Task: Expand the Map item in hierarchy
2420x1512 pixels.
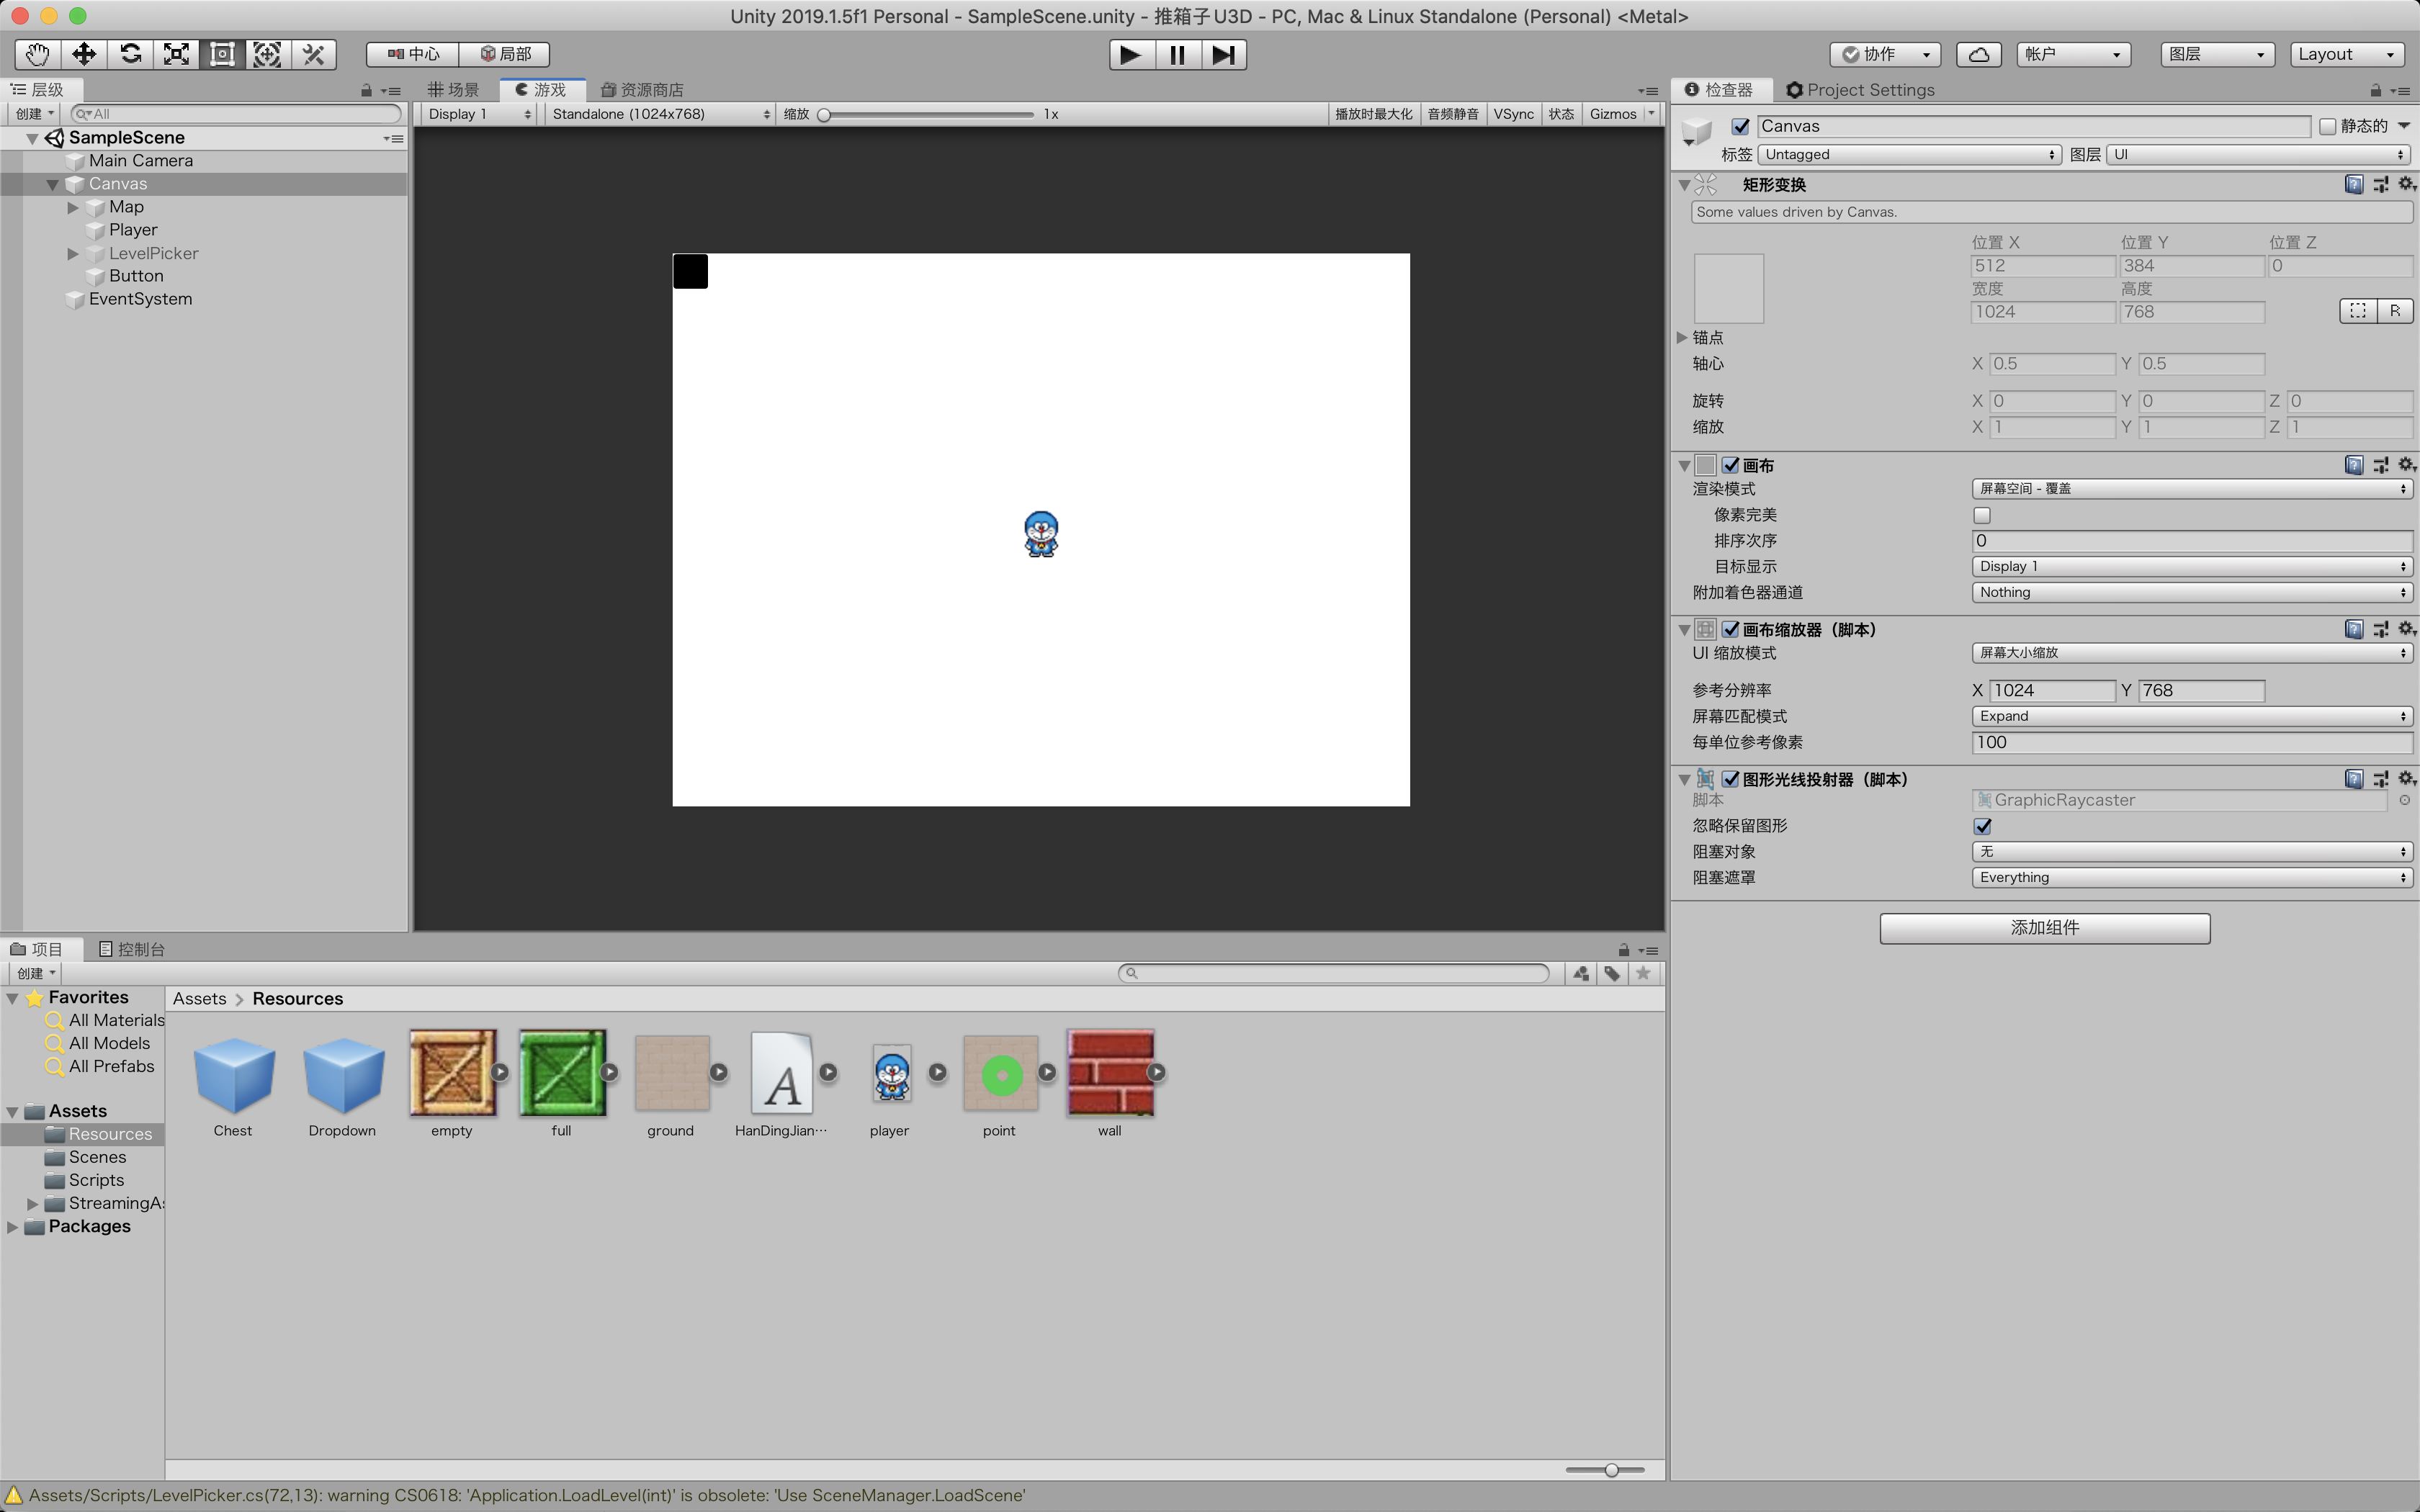Action: click(x=73, y=207)
